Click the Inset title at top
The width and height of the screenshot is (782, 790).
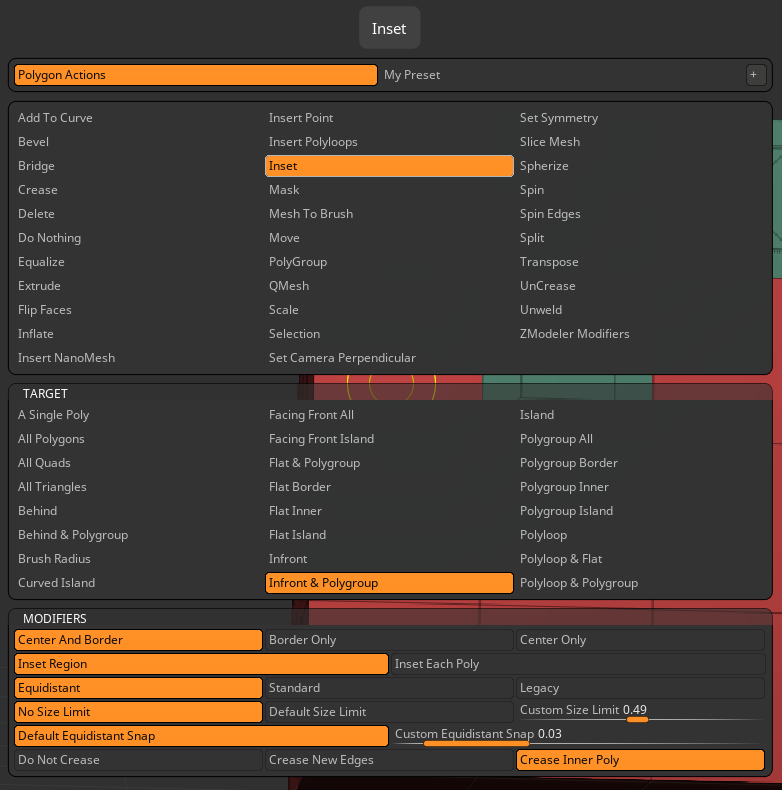(x=389, y=29)
